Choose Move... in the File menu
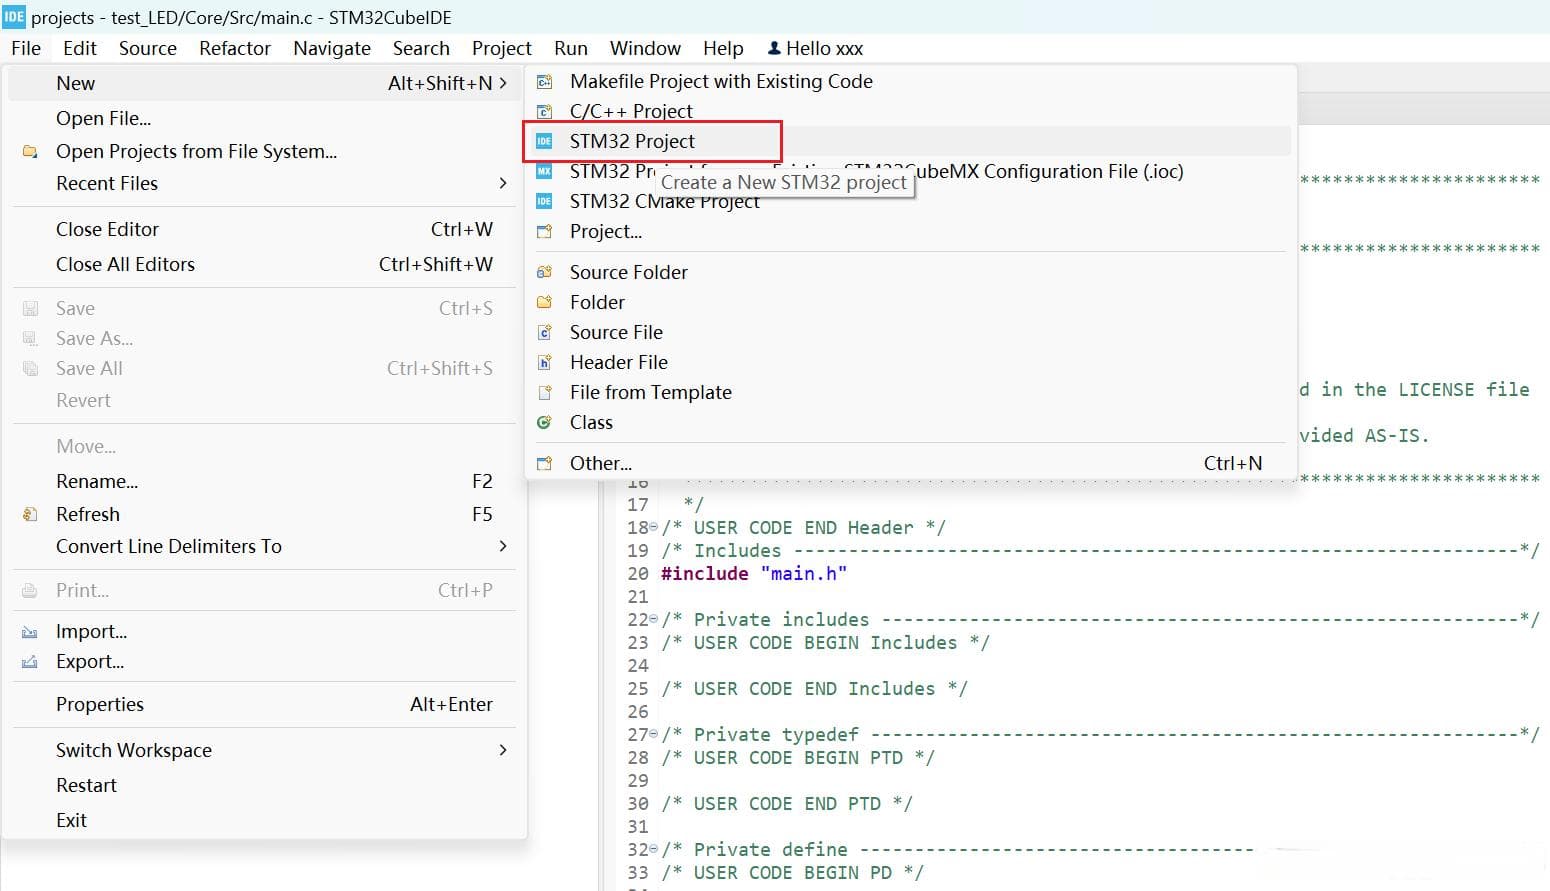Image resolution: width=1550 pixels, height=891 pixels. pyautogui.click(x=86, y=446)
